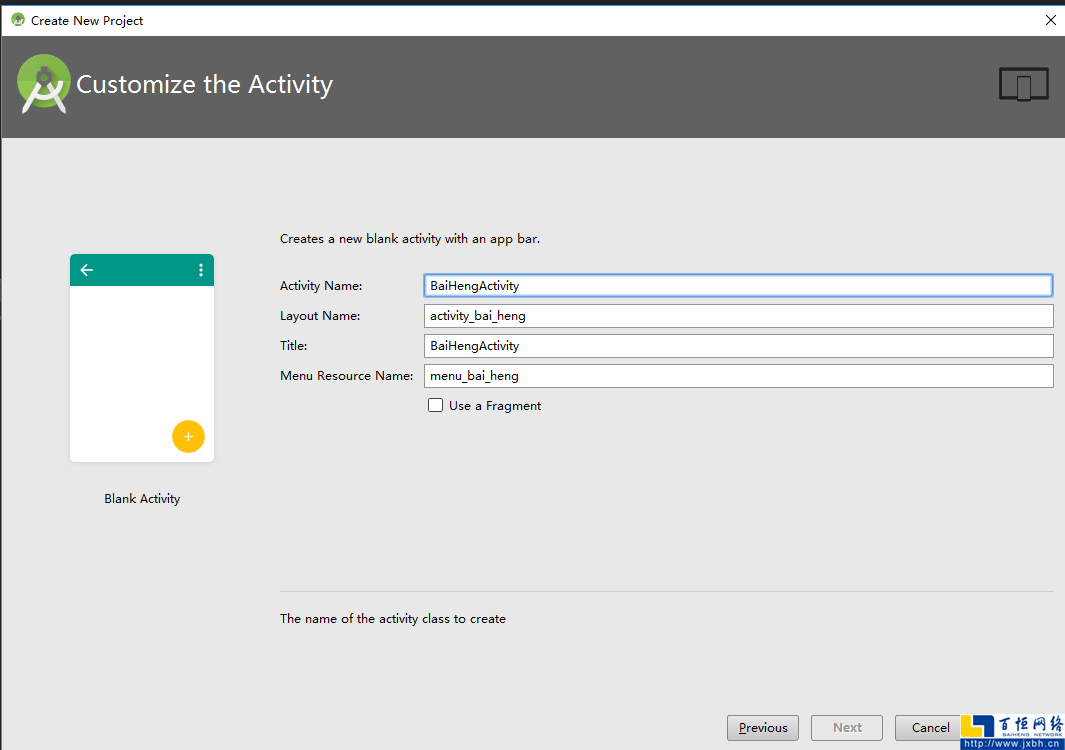
Task: Enable the Use a Fragment checkbox
Action: tap(436, 406)
